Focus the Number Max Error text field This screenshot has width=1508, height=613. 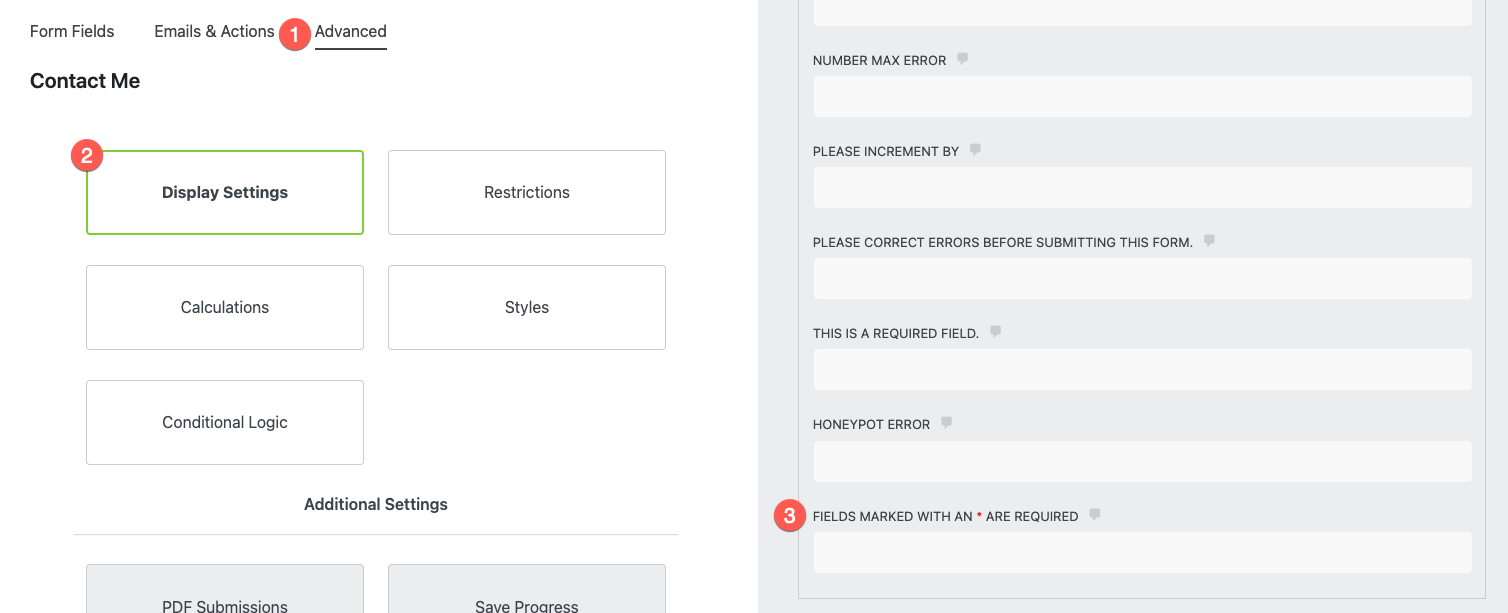pos(1142,97)
